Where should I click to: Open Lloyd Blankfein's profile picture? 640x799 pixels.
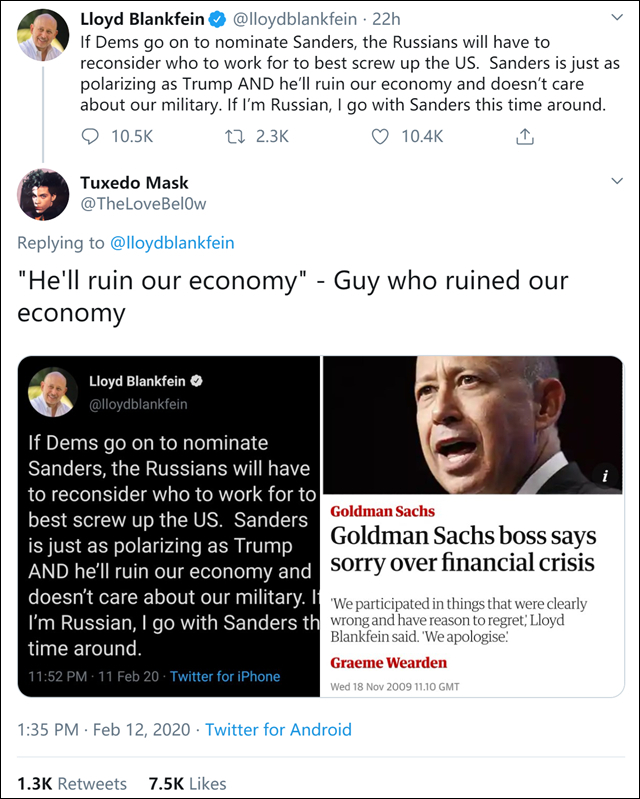(42, 34)
